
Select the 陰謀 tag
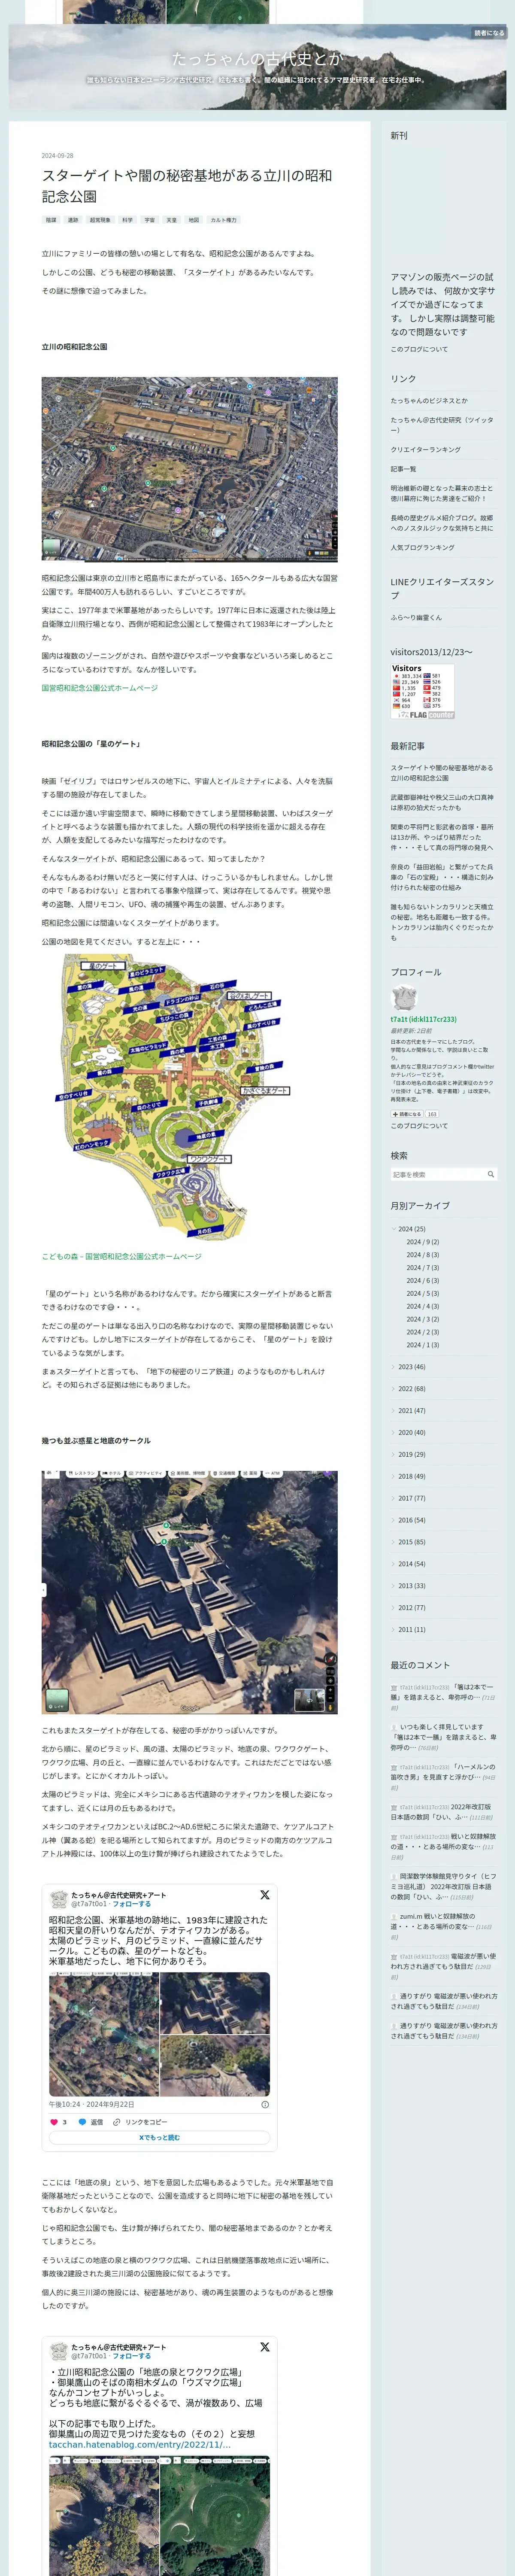click(x=51, y=220)
